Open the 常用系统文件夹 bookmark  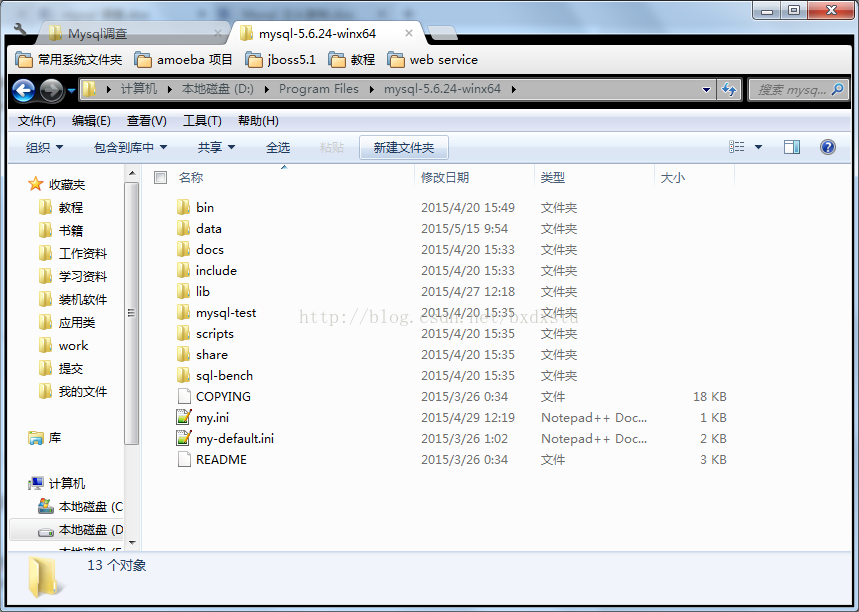click(x=68, y=60)
